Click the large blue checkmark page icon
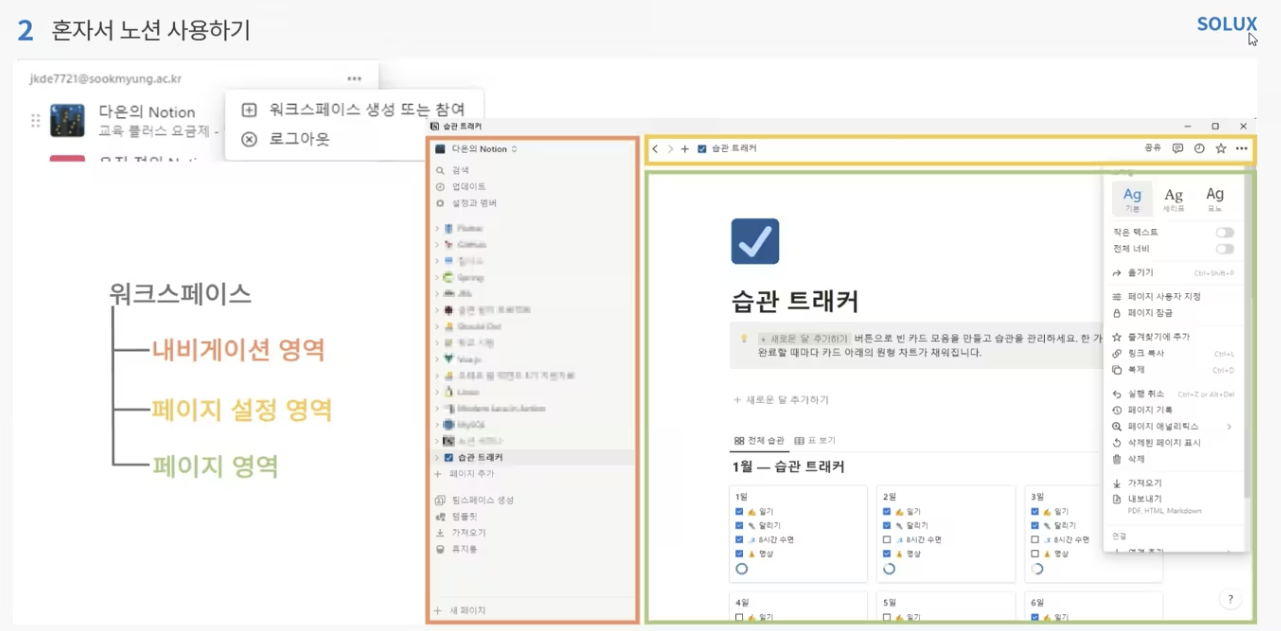The height and width of the screenshot is (631, 1281). (755, 241)
